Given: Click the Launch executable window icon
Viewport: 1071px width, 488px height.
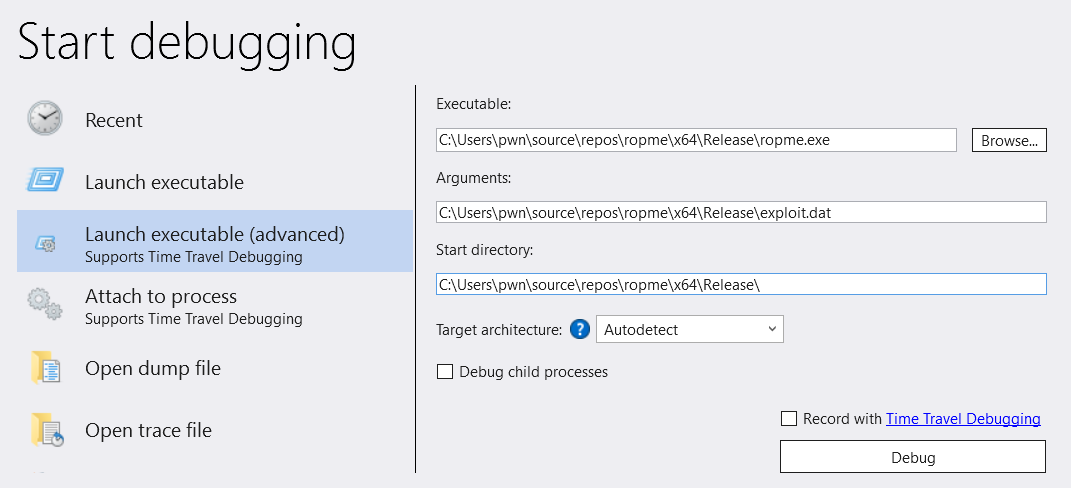Looking at the screenshot, I should (x=45, y=180).
